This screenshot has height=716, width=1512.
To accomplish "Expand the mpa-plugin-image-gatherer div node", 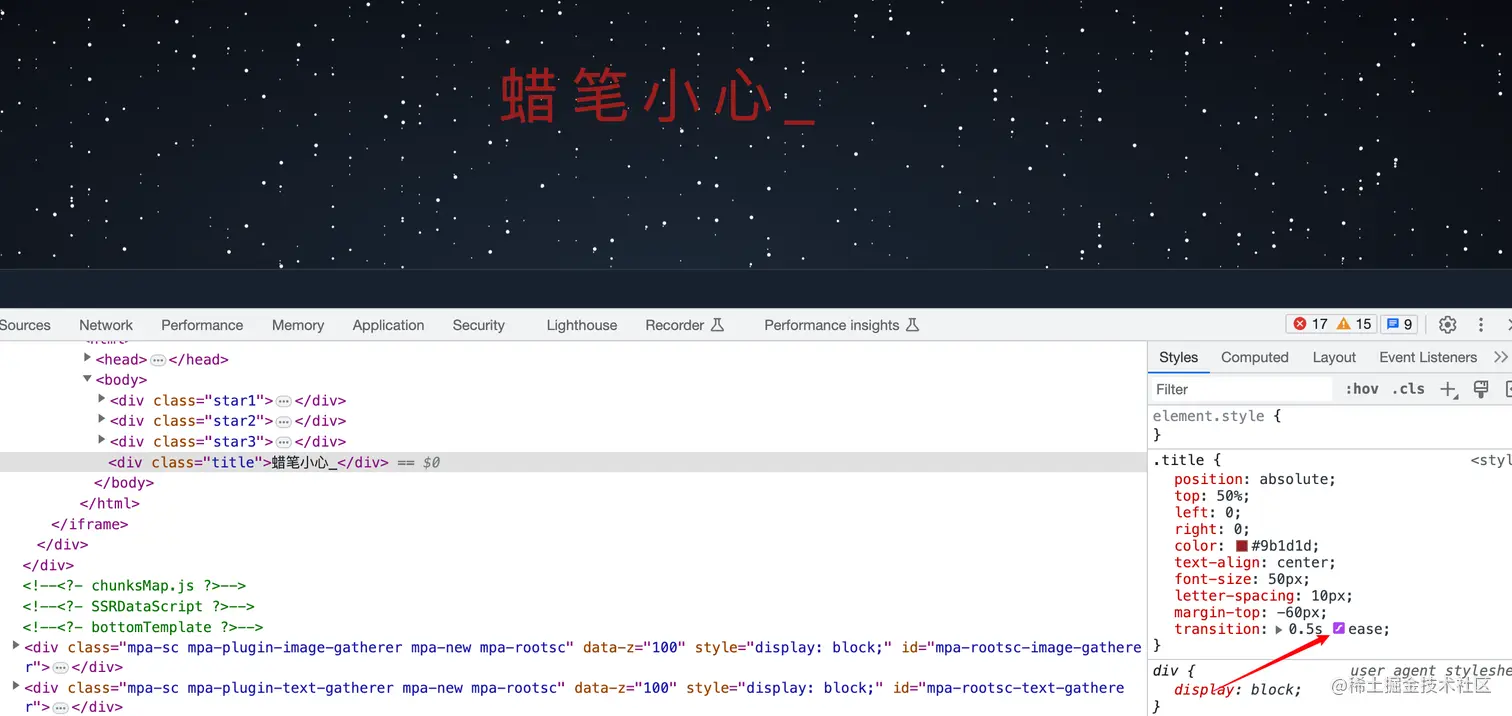I will coord(16,647).
